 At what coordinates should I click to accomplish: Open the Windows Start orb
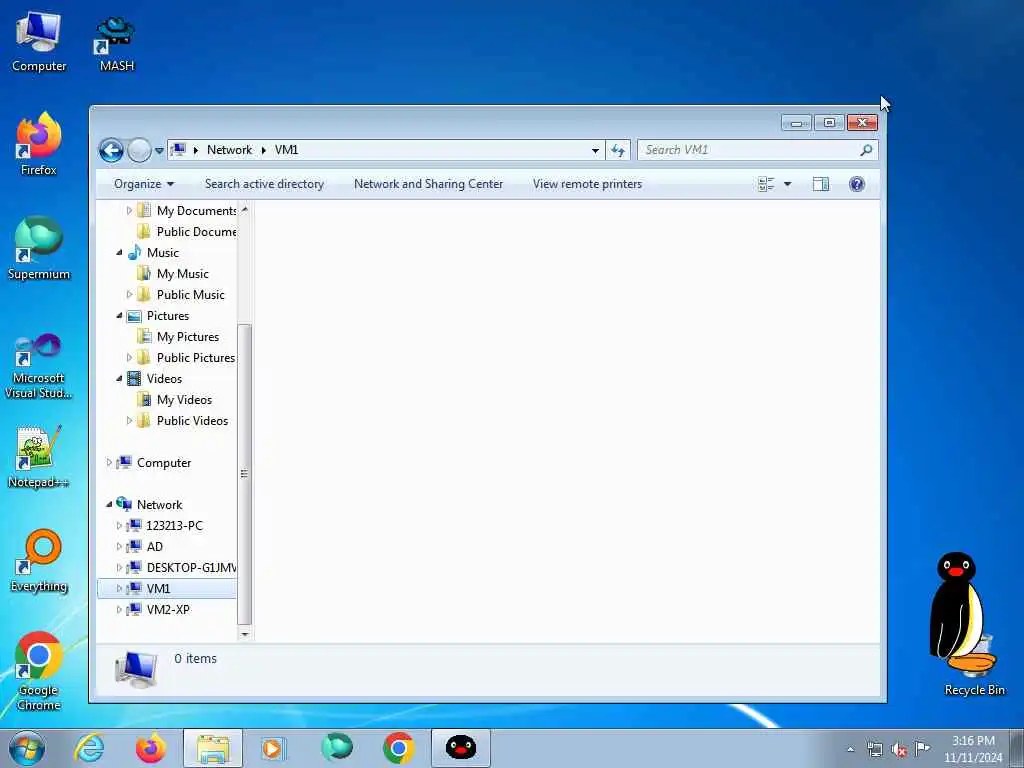pyautogui.click(x=27, y=748)
